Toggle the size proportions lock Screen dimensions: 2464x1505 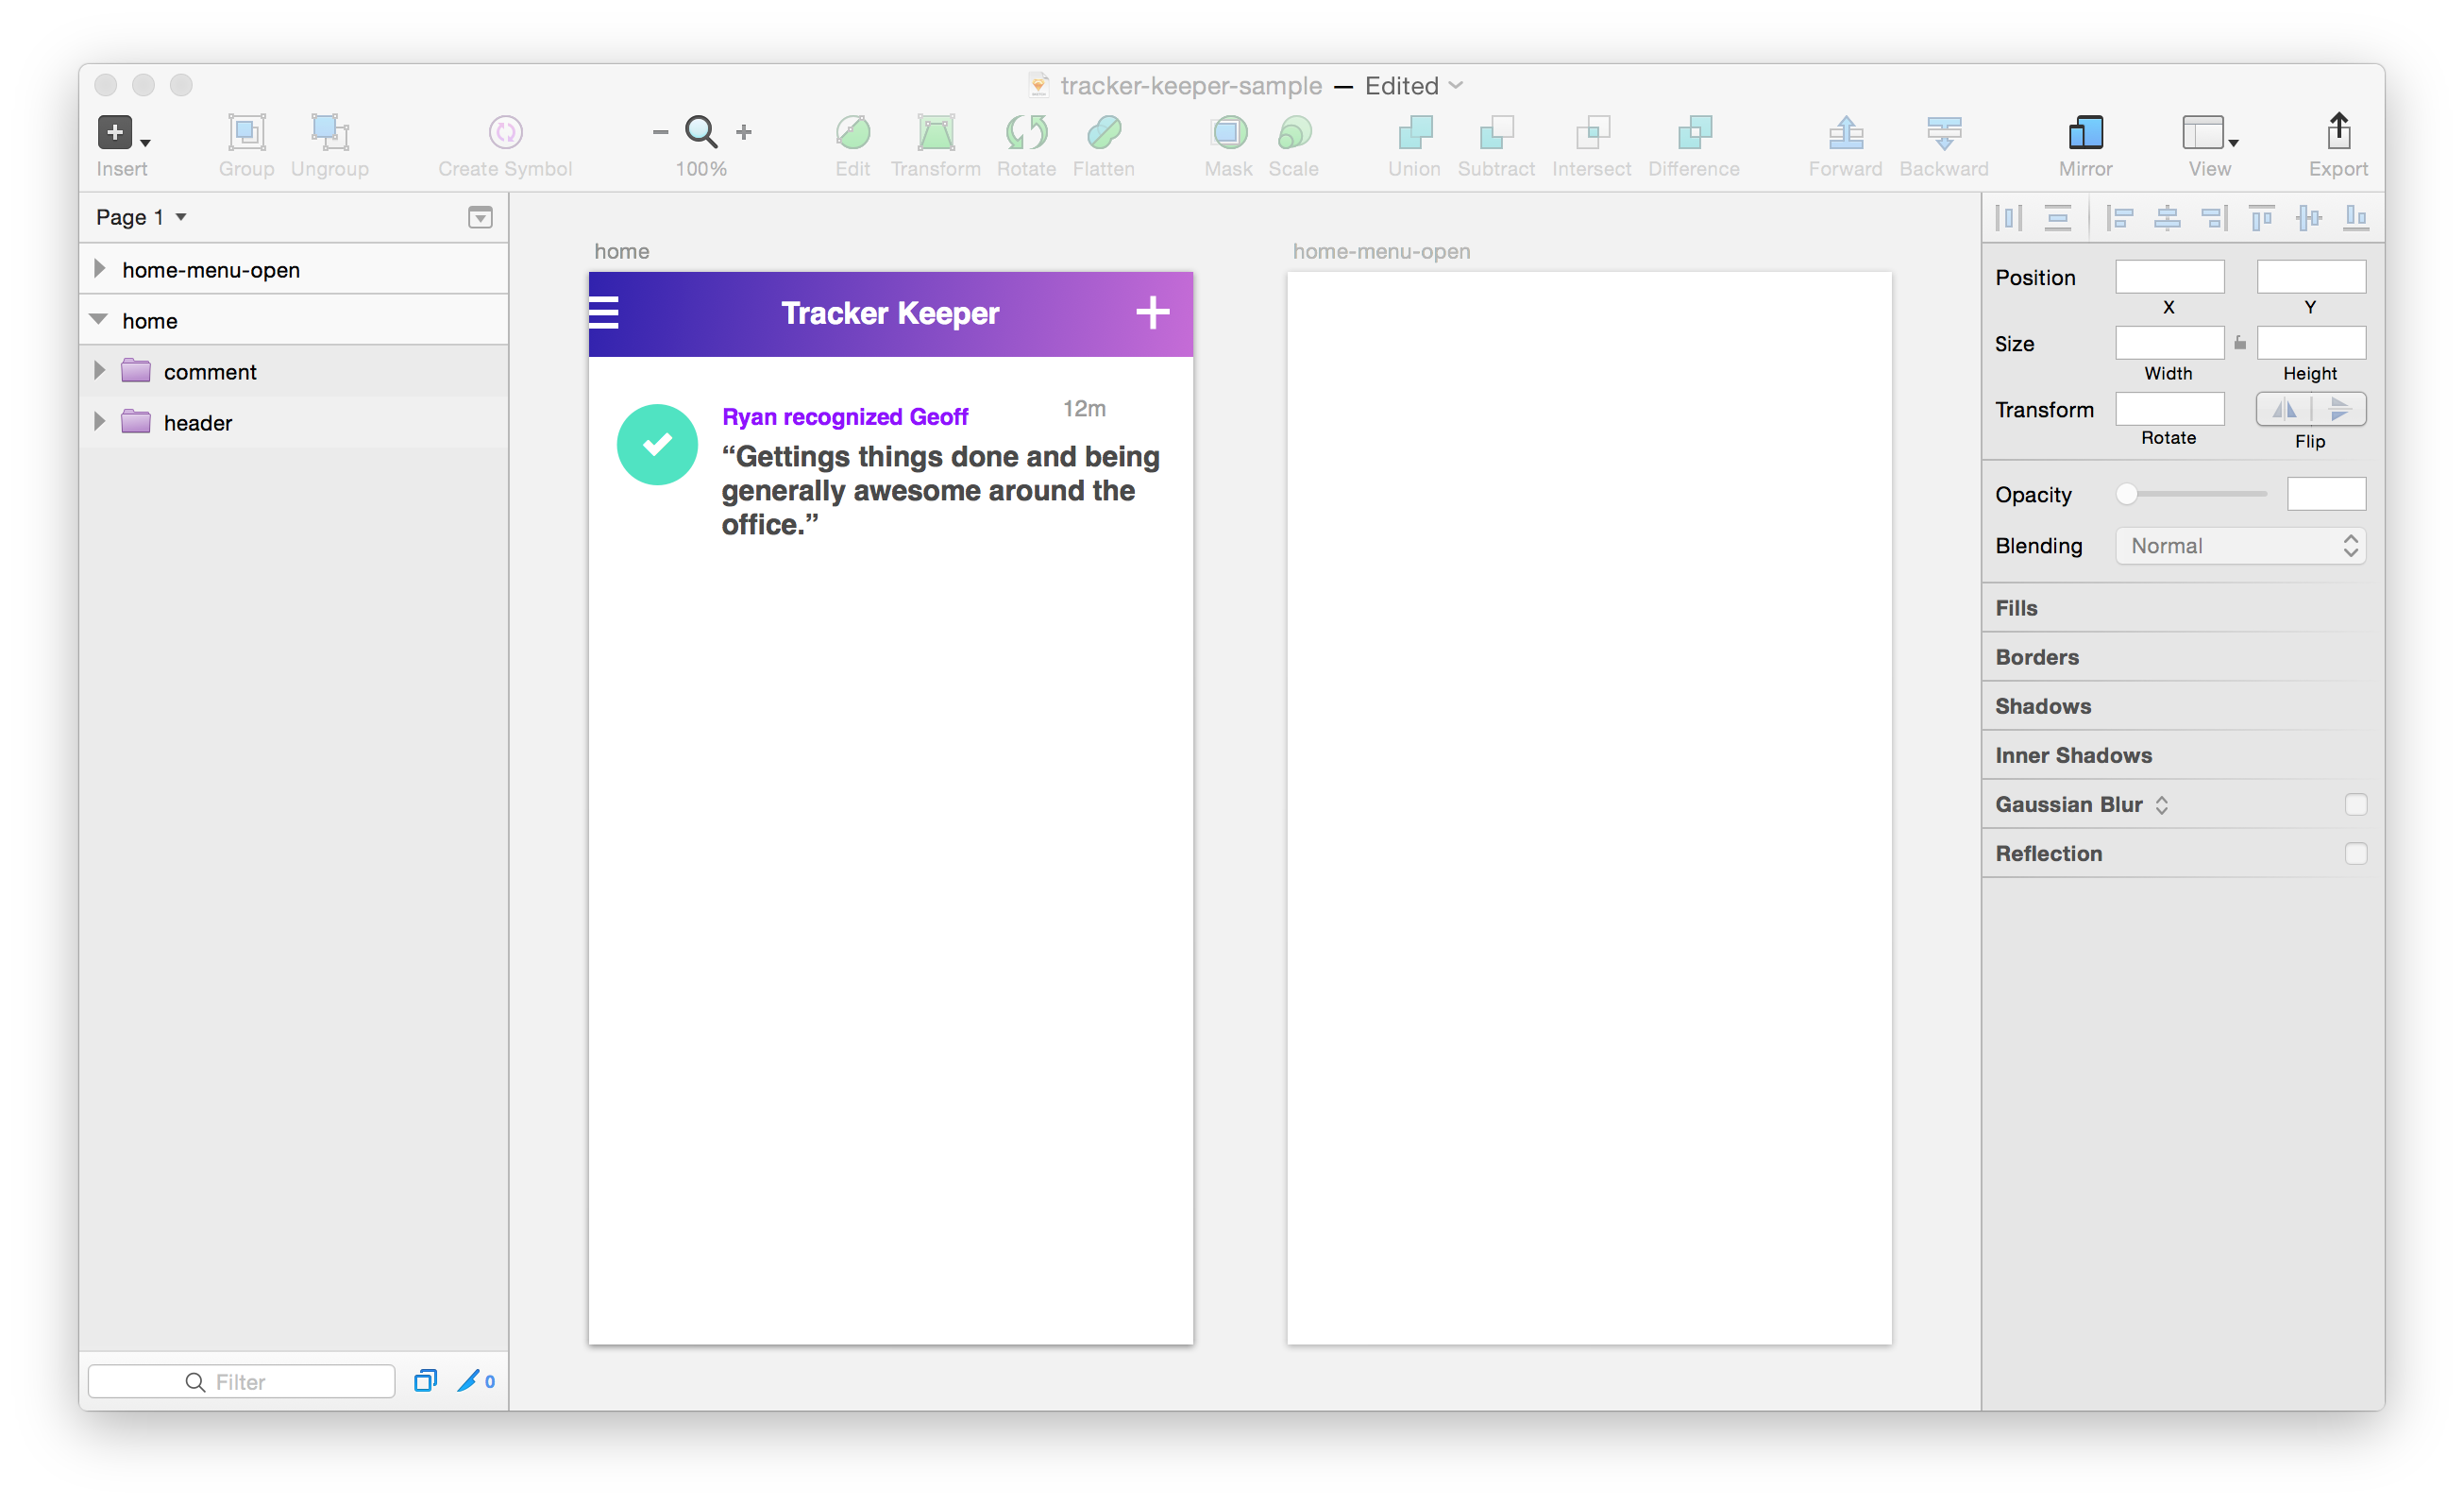tap(2240, 343)
